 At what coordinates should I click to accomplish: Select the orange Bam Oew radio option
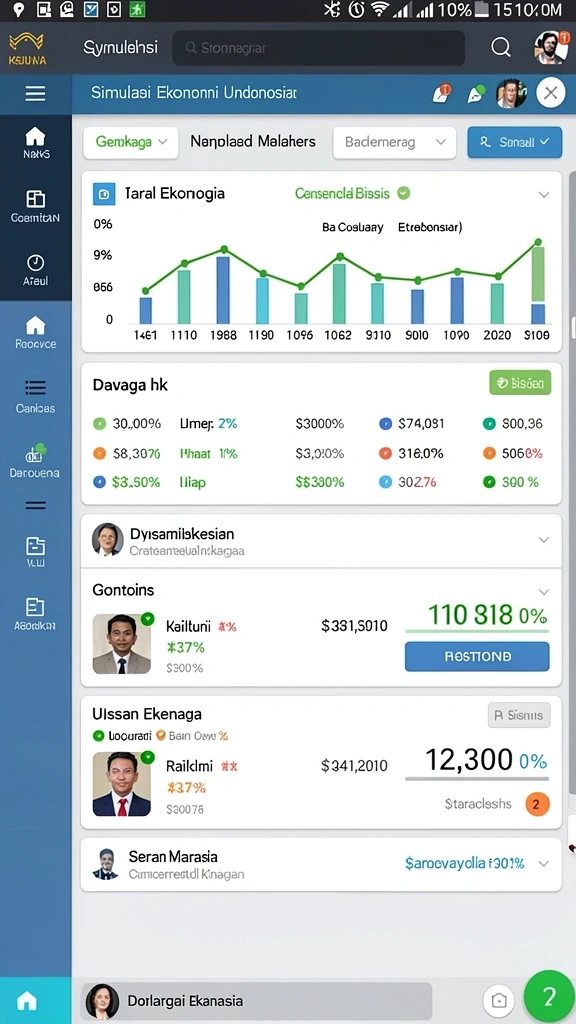161,735
